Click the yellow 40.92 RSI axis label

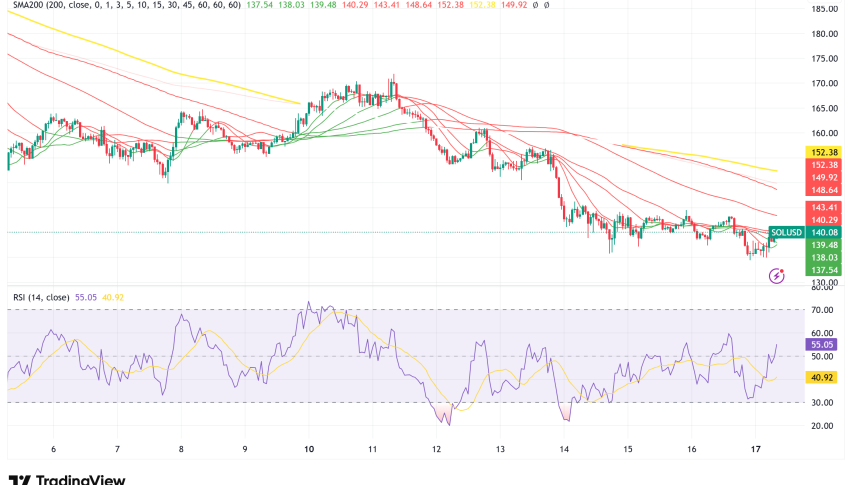click(826, 377)
